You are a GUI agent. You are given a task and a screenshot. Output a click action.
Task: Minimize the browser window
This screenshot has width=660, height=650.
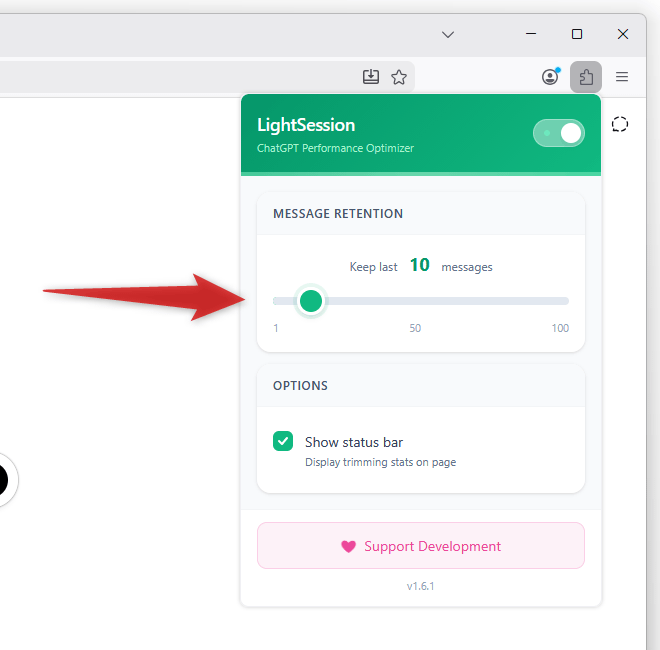531,34
